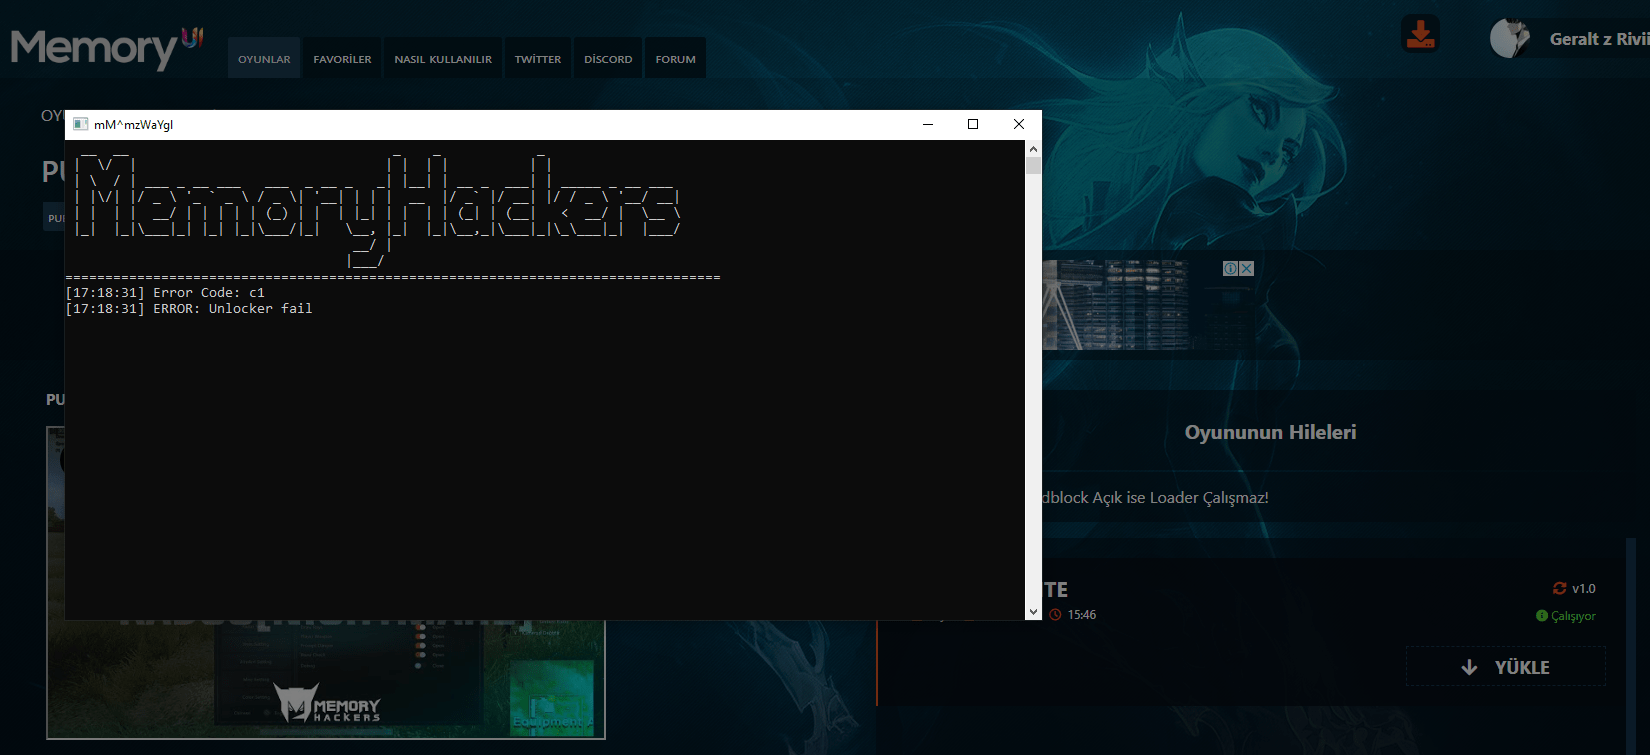Screen dimensions: 1650x755
Task: Open the NASIL KULLANILIR tab
Action: pyautogui.click(x=443, y=59)
